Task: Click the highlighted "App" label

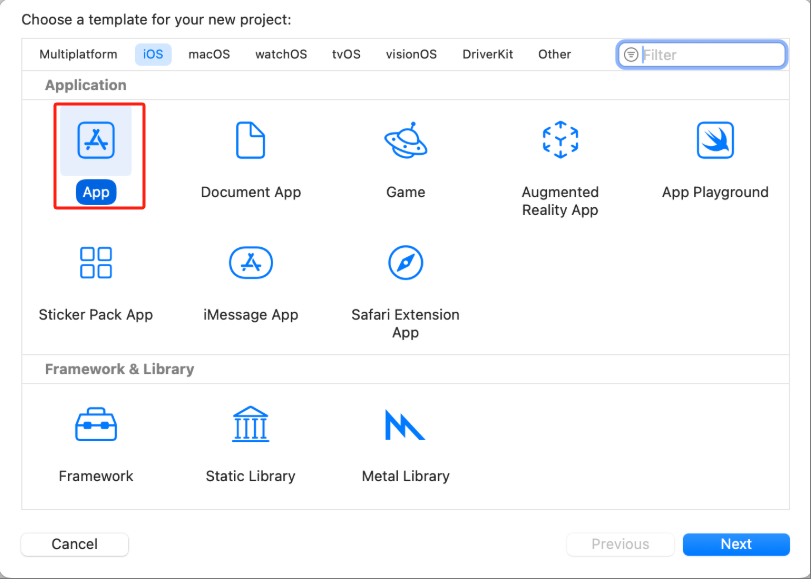Action: pyautogui.click(x=96, y=192)
